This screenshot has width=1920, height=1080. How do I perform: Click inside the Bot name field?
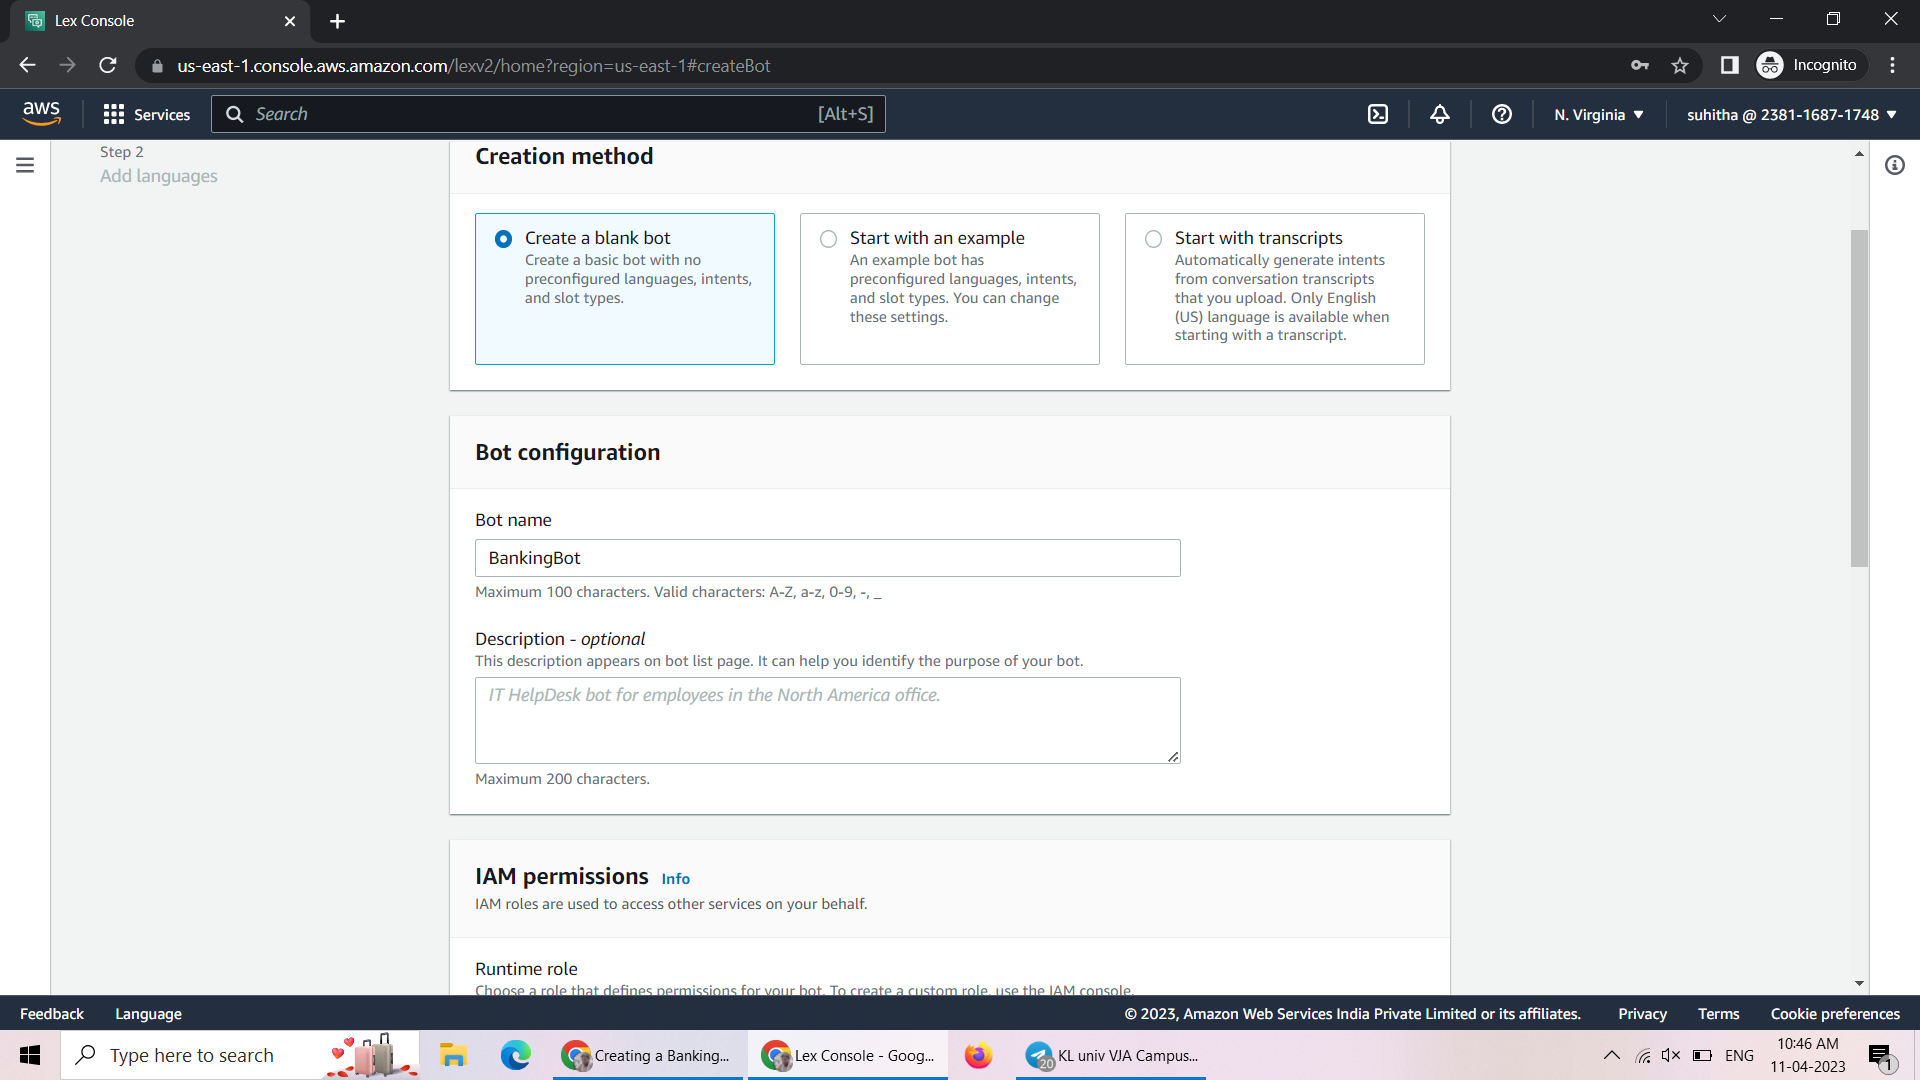click(827, 558)
